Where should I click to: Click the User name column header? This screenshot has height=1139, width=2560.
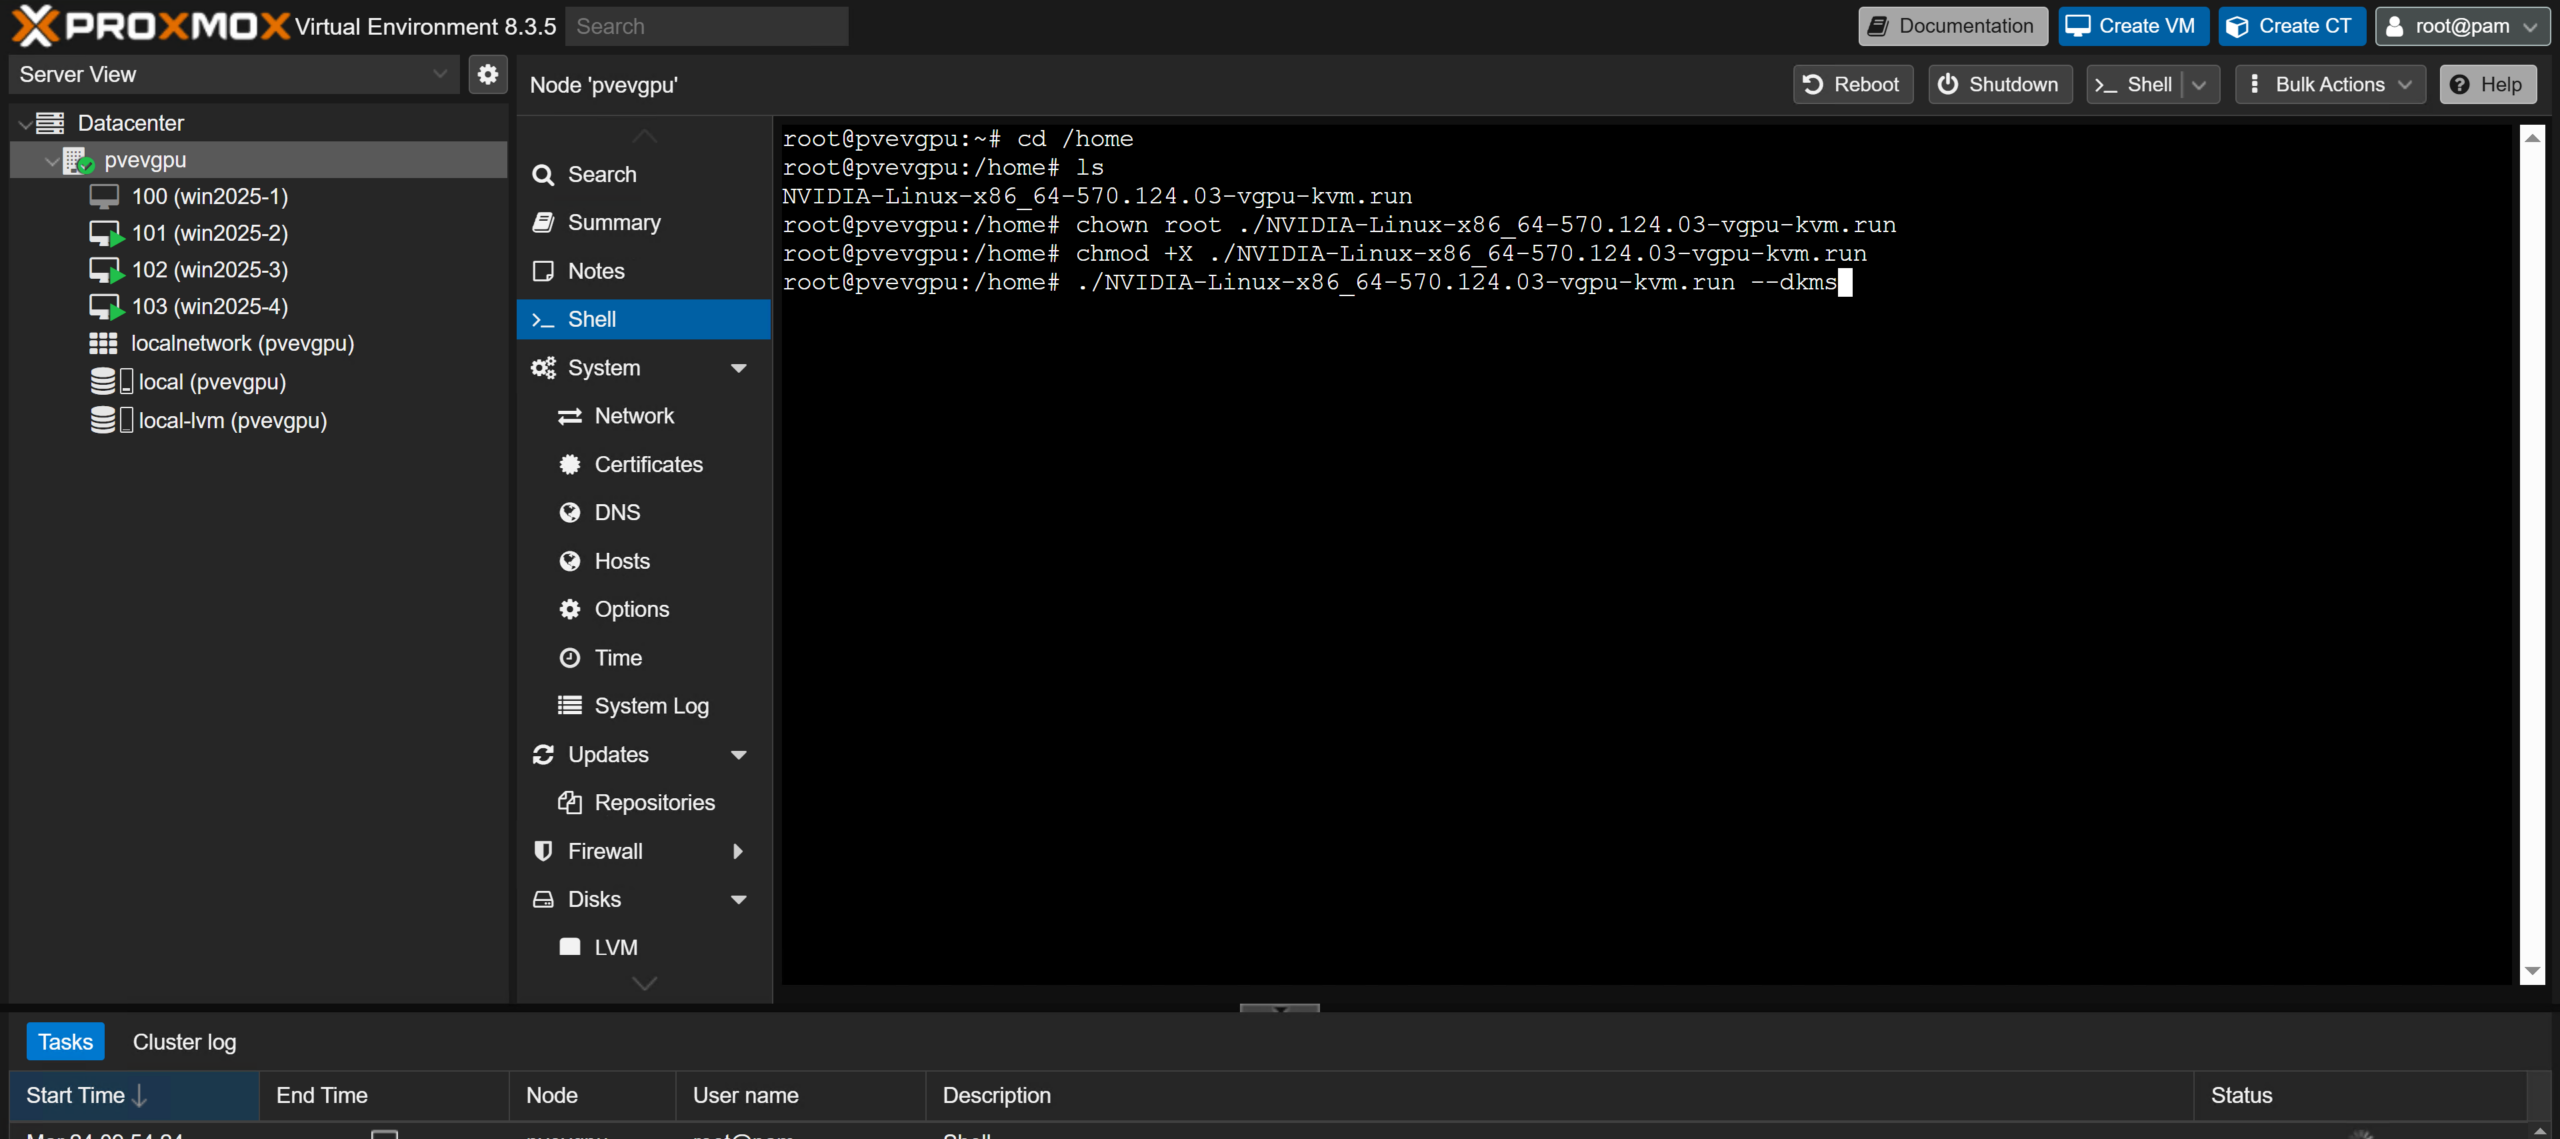click(800, 1095)
